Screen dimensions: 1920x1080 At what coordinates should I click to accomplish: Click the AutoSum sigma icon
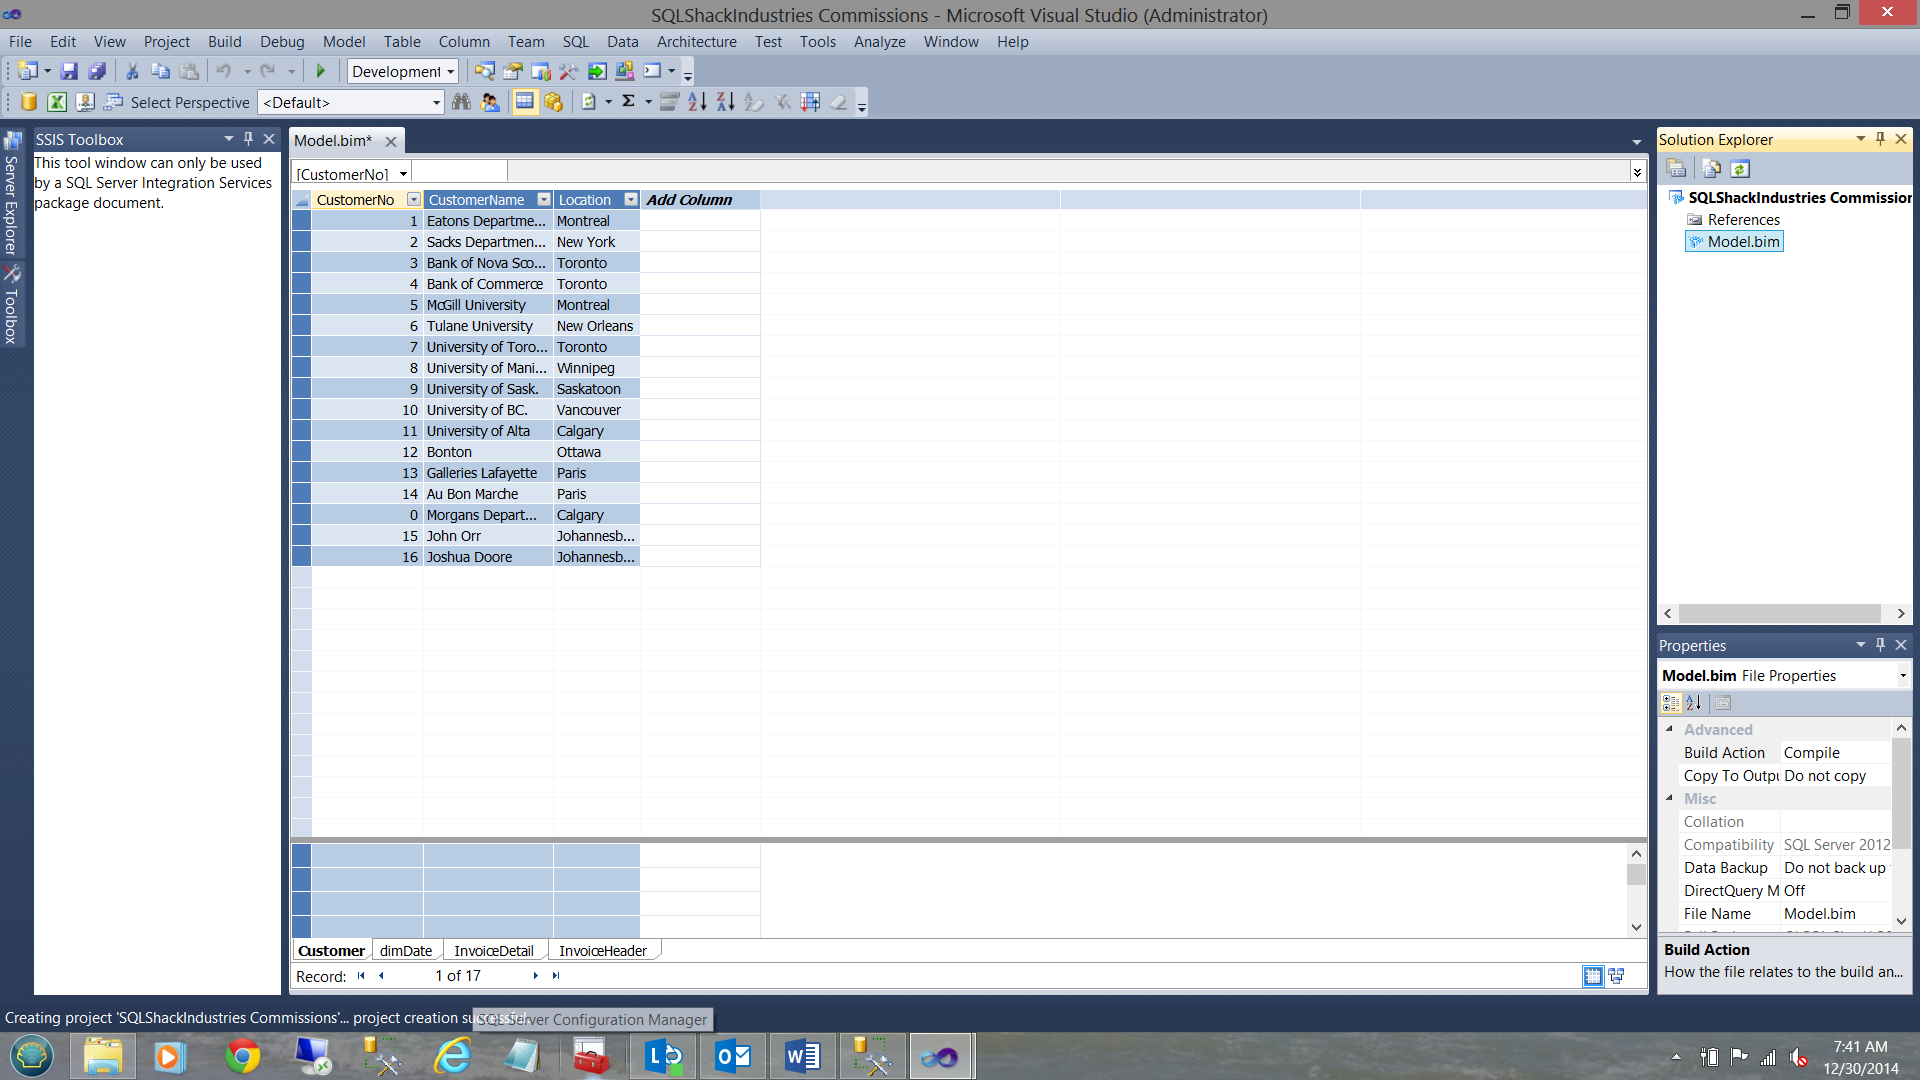[628, 102]
